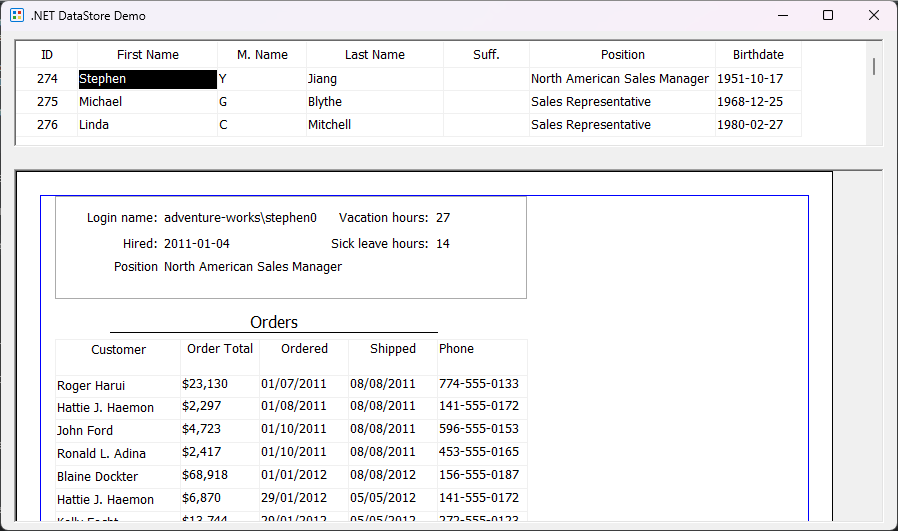The height and width of the screenshot is (531, 898).
Task: Click the .NET DataStore Demo app icon
Action: click(17, 16)
